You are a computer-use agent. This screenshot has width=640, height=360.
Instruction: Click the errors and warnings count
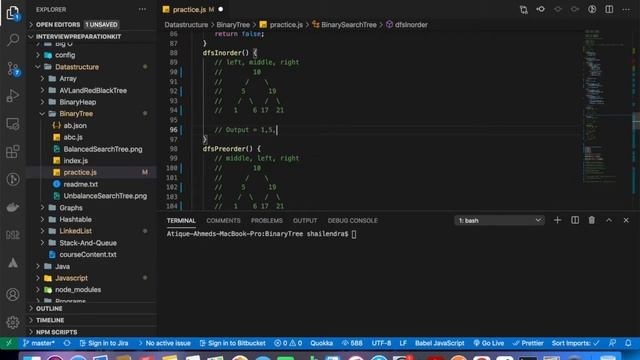pyautogui.click(x=288, y=343)
